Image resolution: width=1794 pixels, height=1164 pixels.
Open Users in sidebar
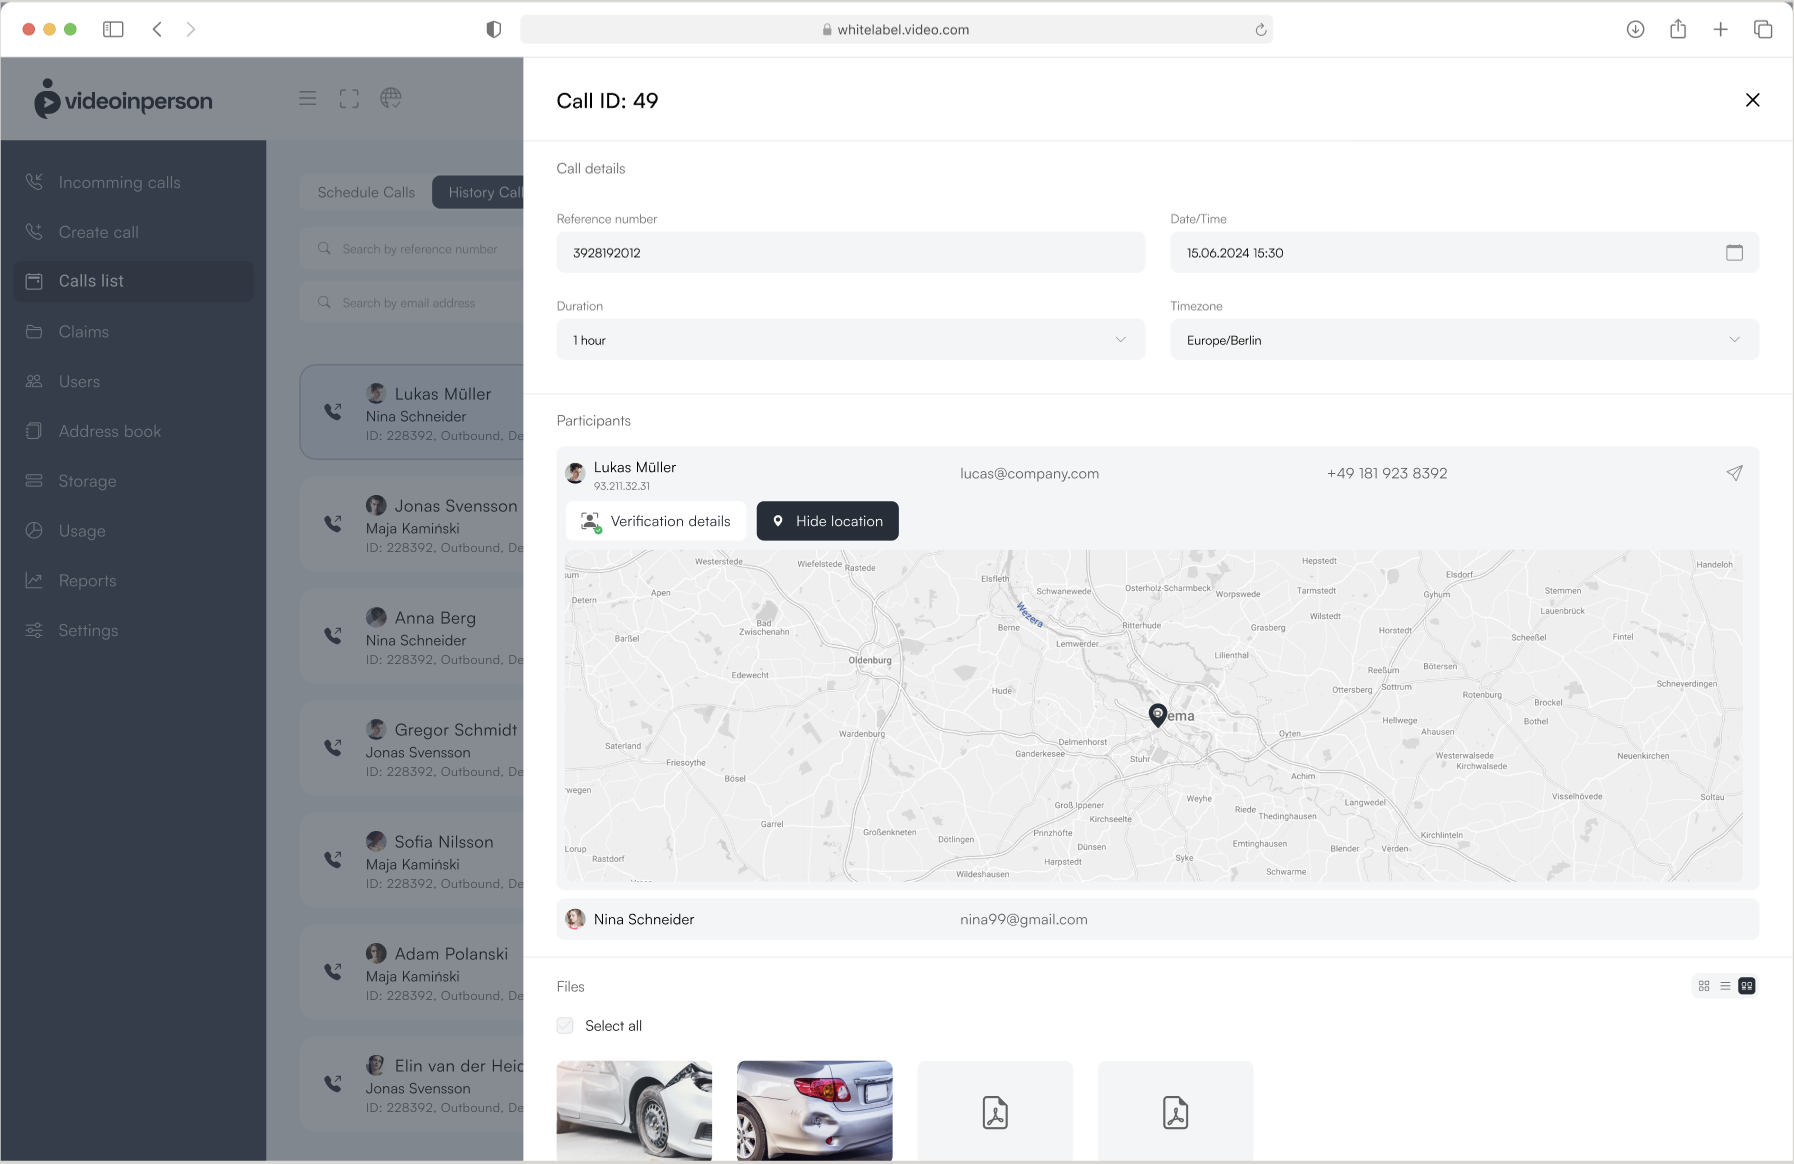[133, 381]
